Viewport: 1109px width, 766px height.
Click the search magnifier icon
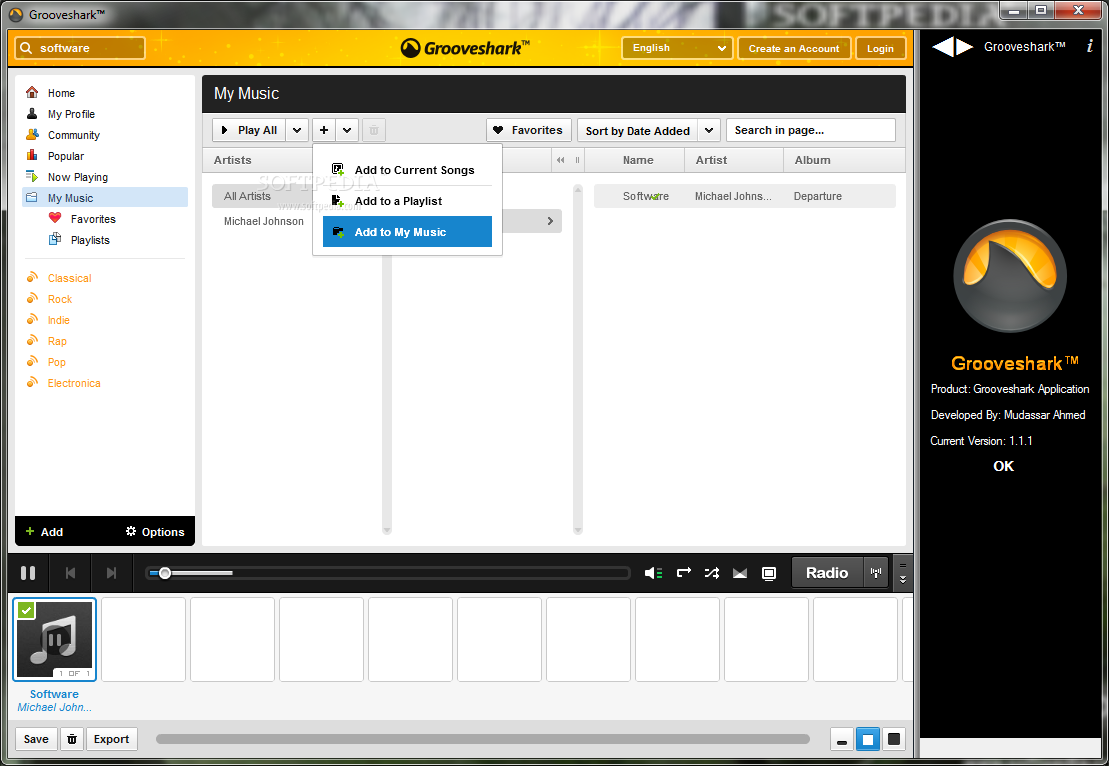click(26, 48)
